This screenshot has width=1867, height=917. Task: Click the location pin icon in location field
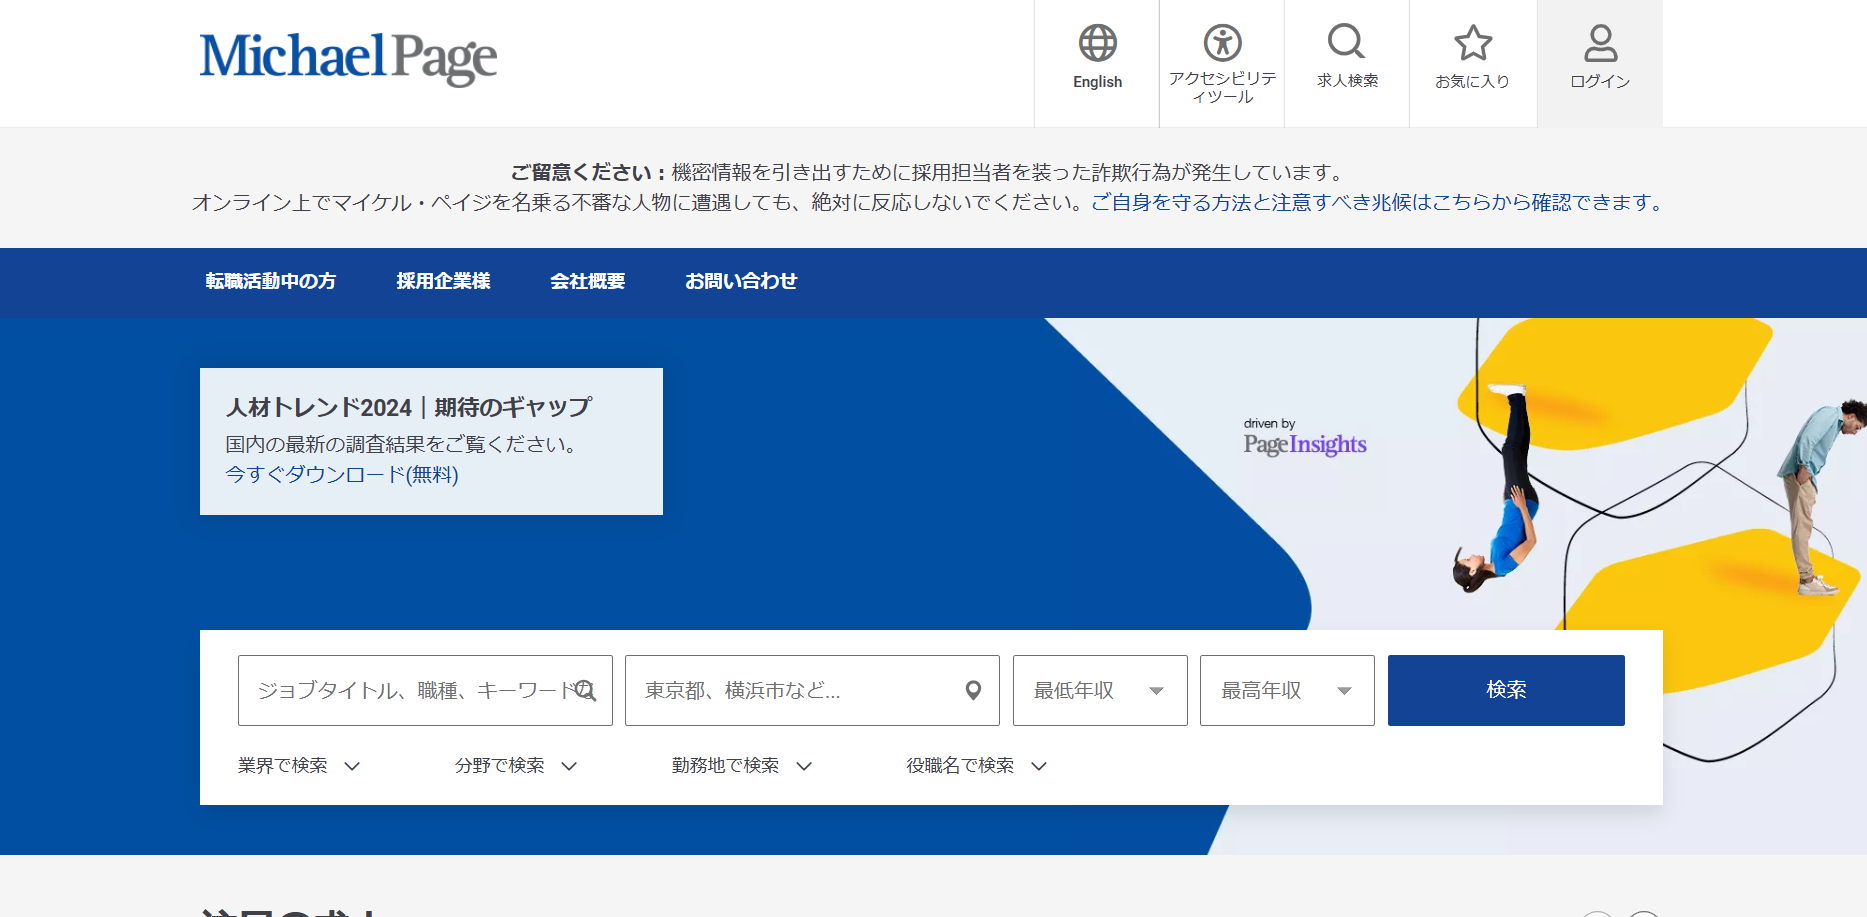973,690
